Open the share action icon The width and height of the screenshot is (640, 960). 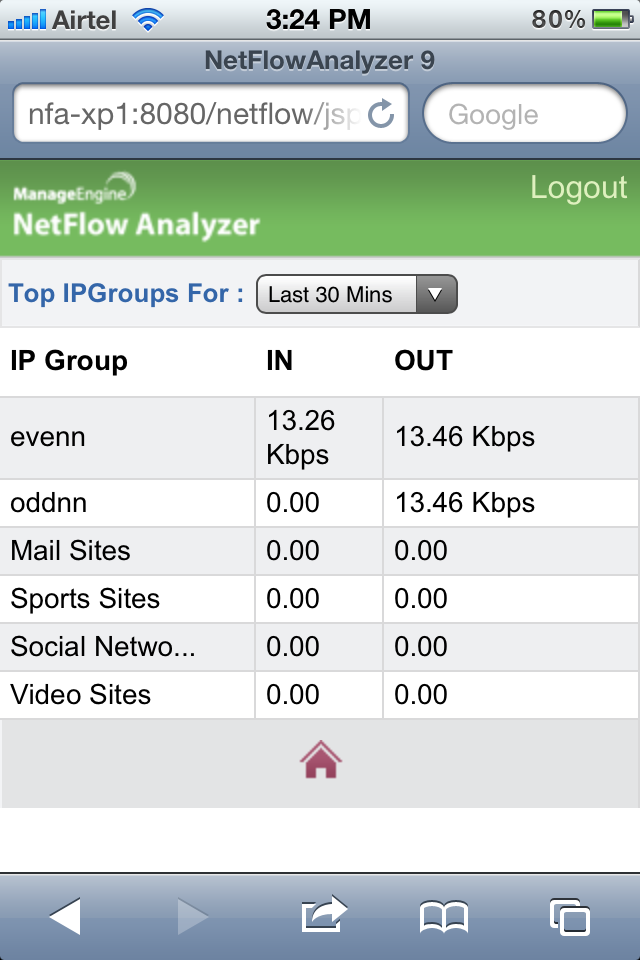[x=324, y=915]
